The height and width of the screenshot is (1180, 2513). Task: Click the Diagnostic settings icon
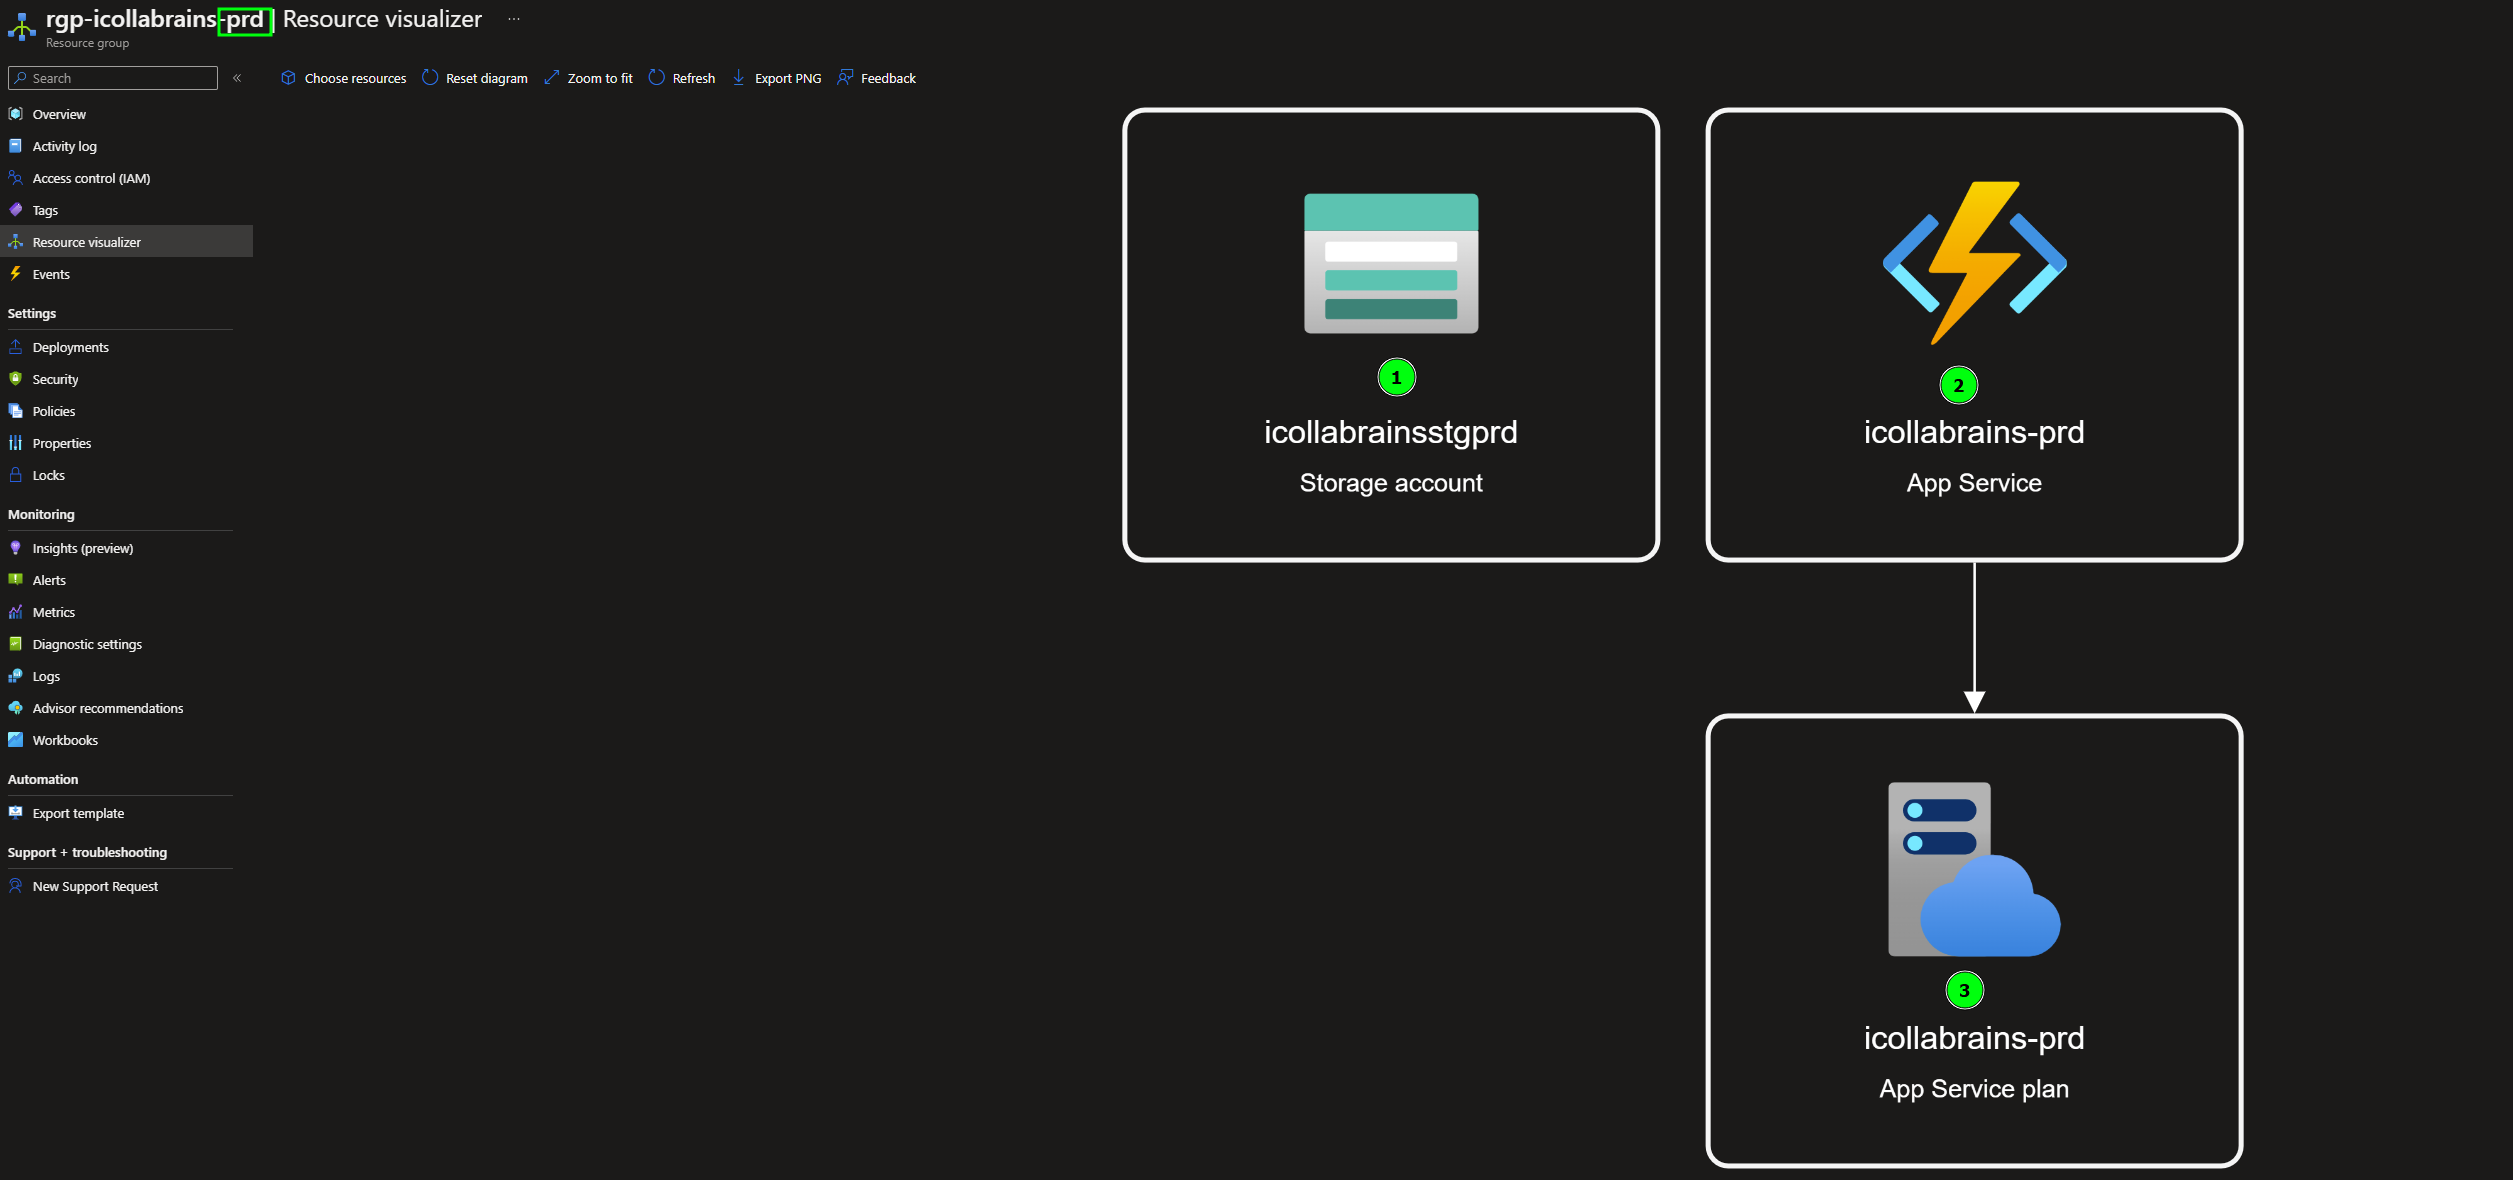(x=15, y=644)
